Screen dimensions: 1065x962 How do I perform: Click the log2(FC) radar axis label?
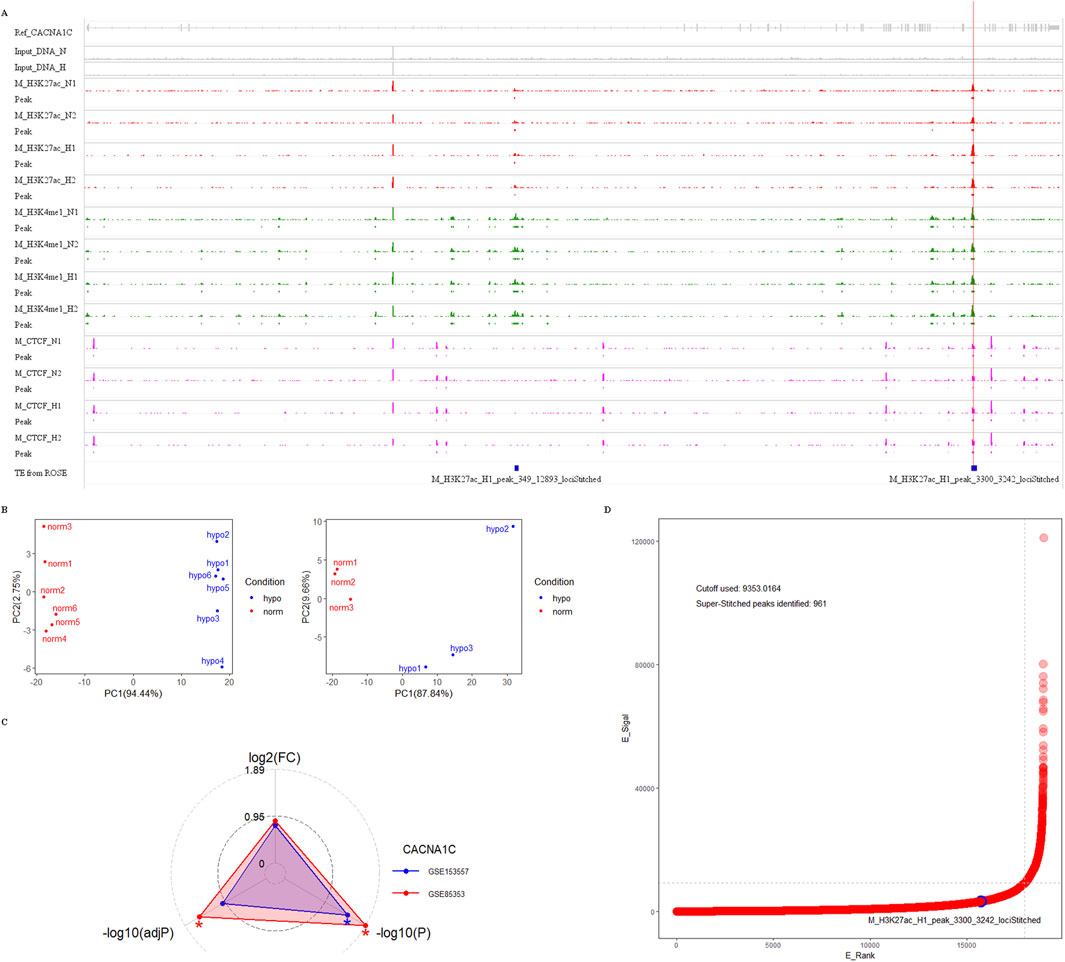pos(274,758)
